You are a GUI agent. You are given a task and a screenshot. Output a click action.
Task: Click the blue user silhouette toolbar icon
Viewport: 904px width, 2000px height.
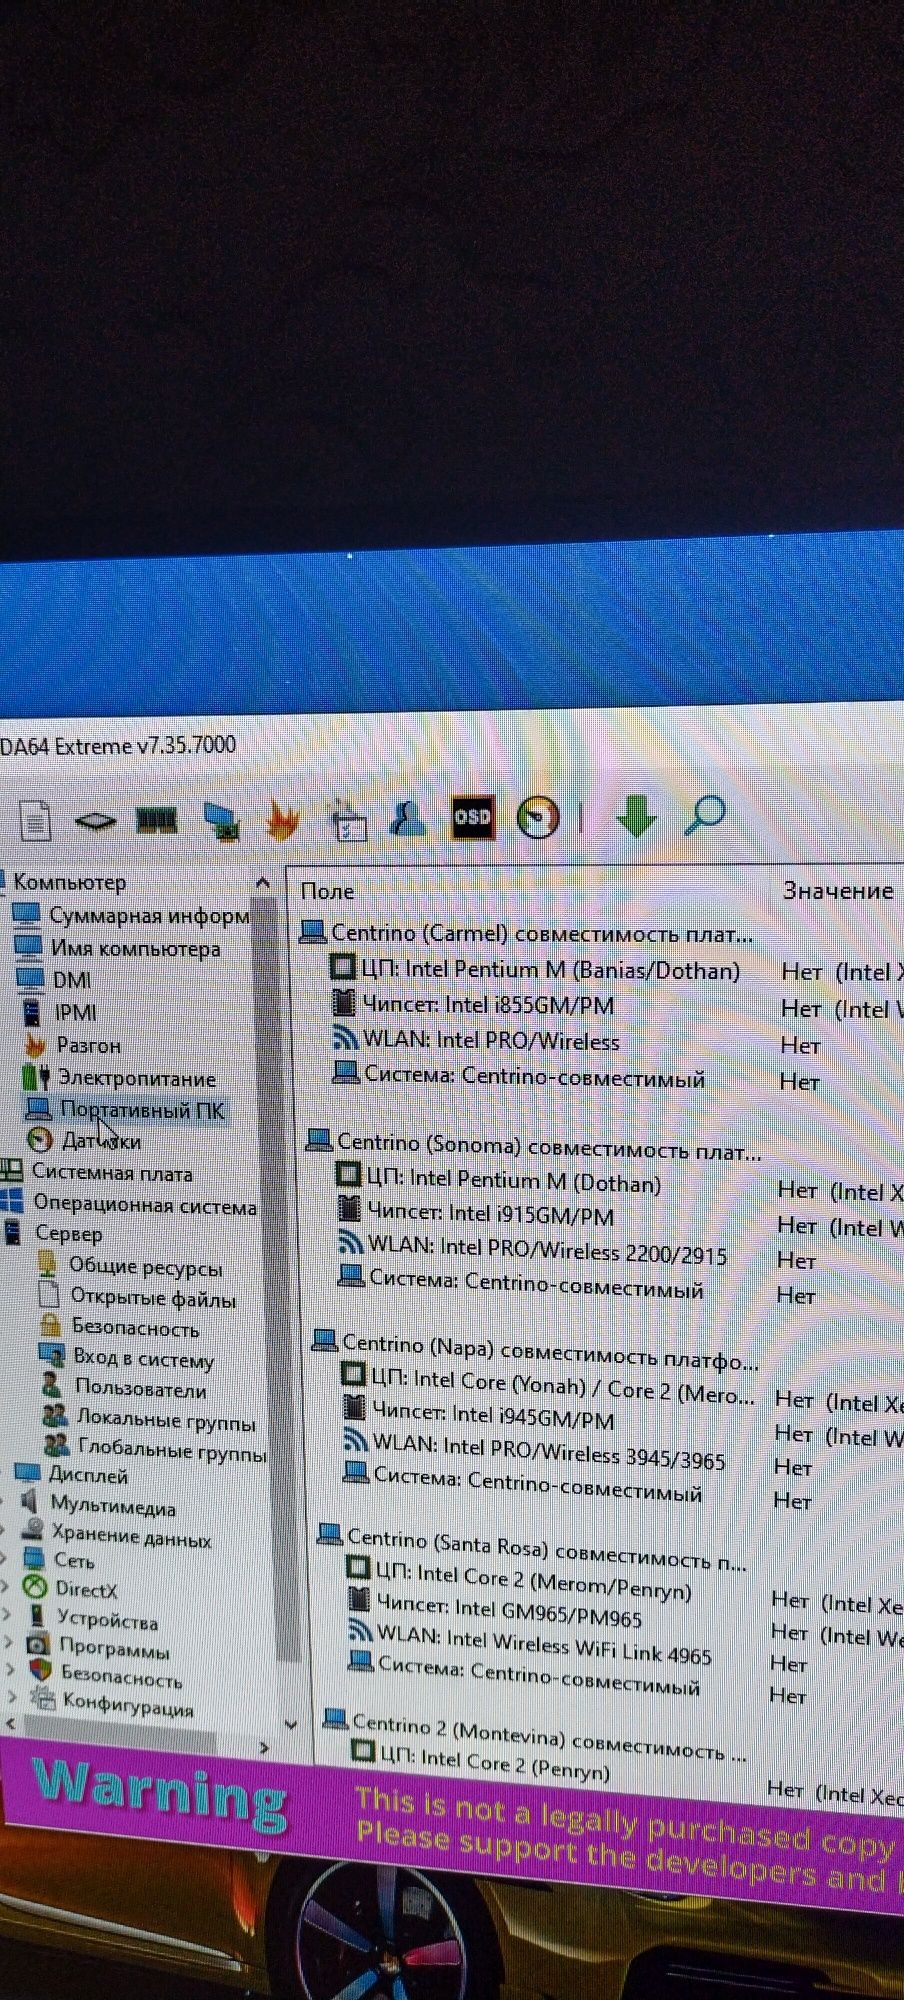click(x=409, y=819)
